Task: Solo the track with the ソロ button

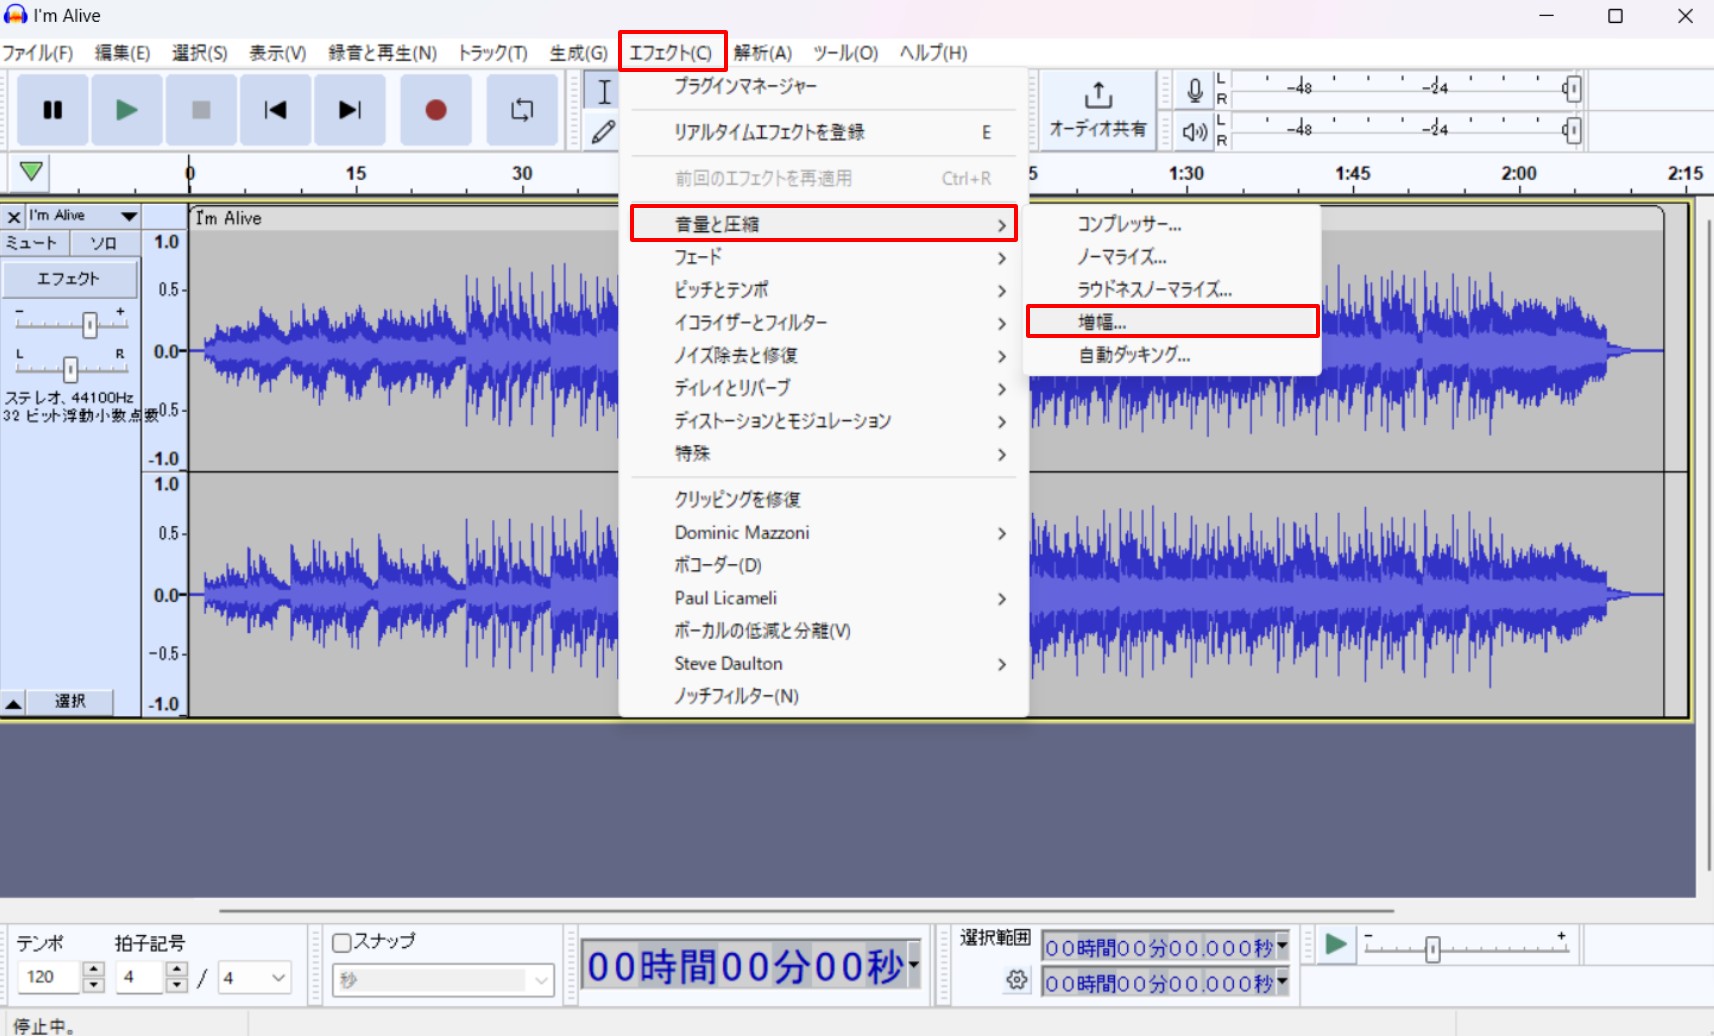Action: click(x=104, y=243)
